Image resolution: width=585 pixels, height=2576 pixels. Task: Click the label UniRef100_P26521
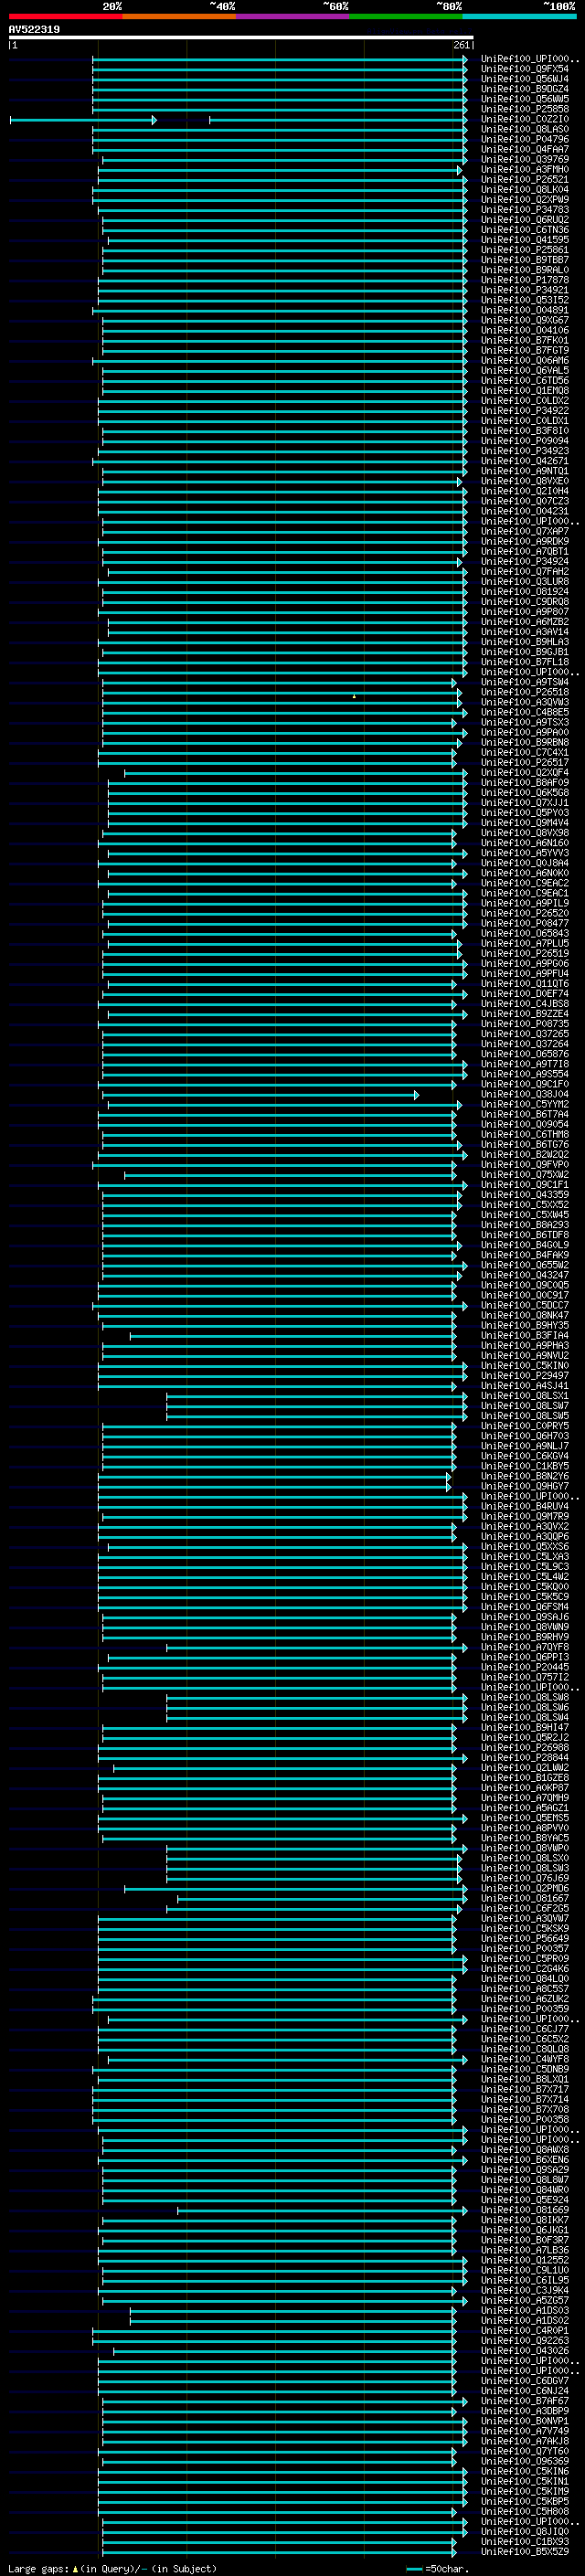[525, 180]
